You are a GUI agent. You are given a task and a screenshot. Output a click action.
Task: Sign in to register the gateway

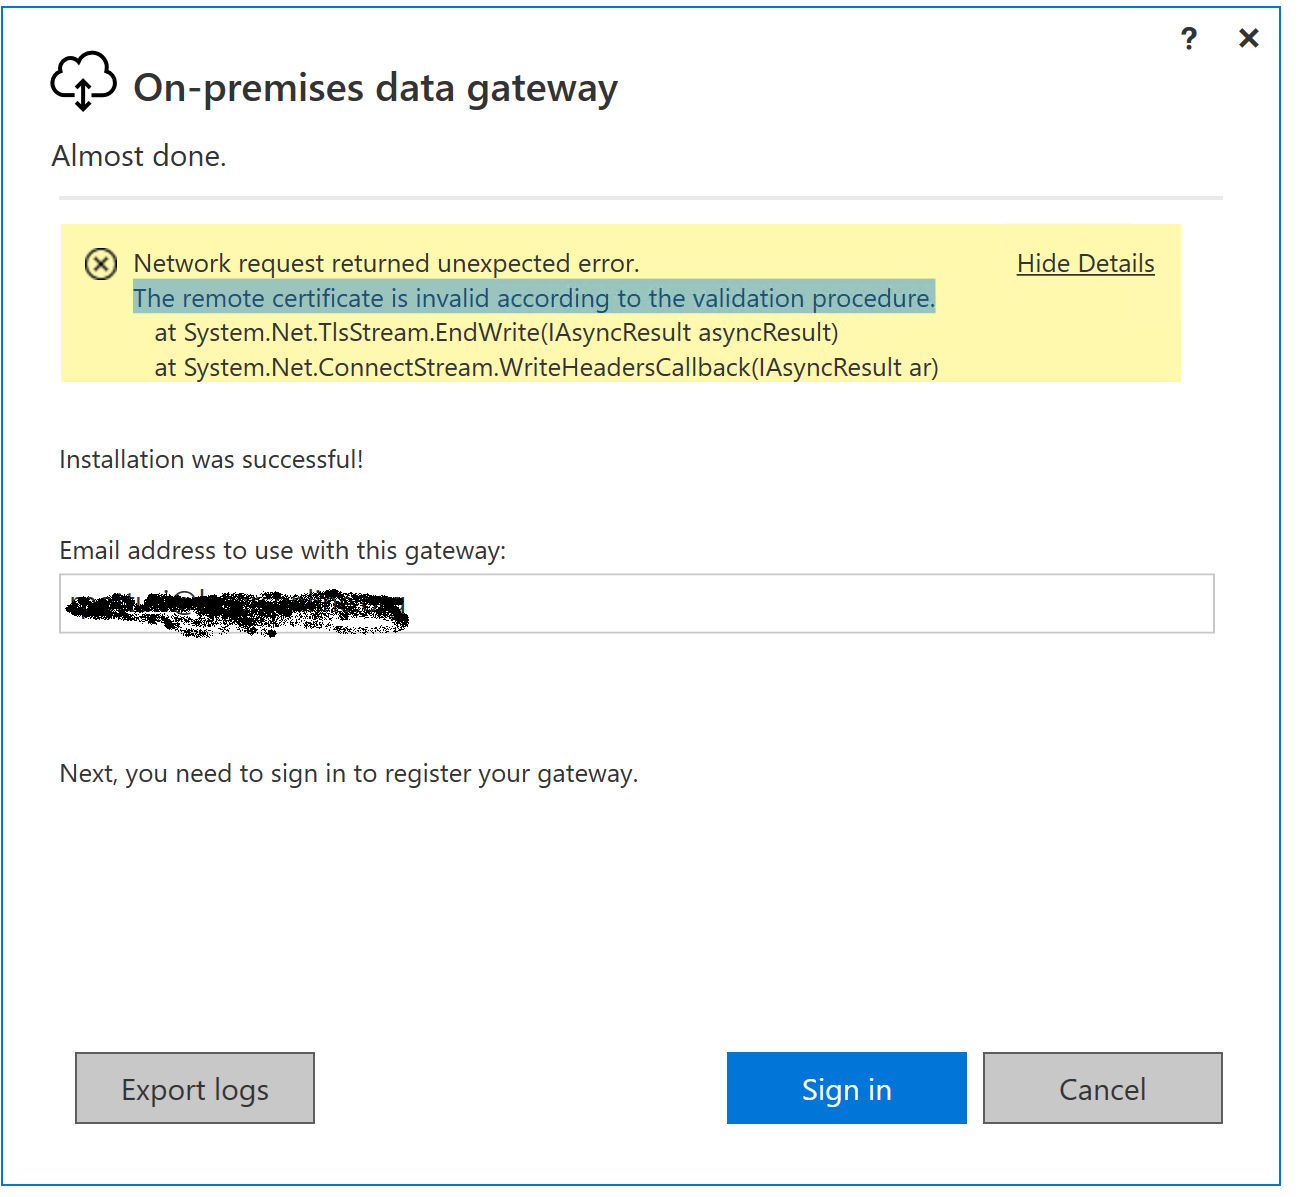[x=846, y=1088]
